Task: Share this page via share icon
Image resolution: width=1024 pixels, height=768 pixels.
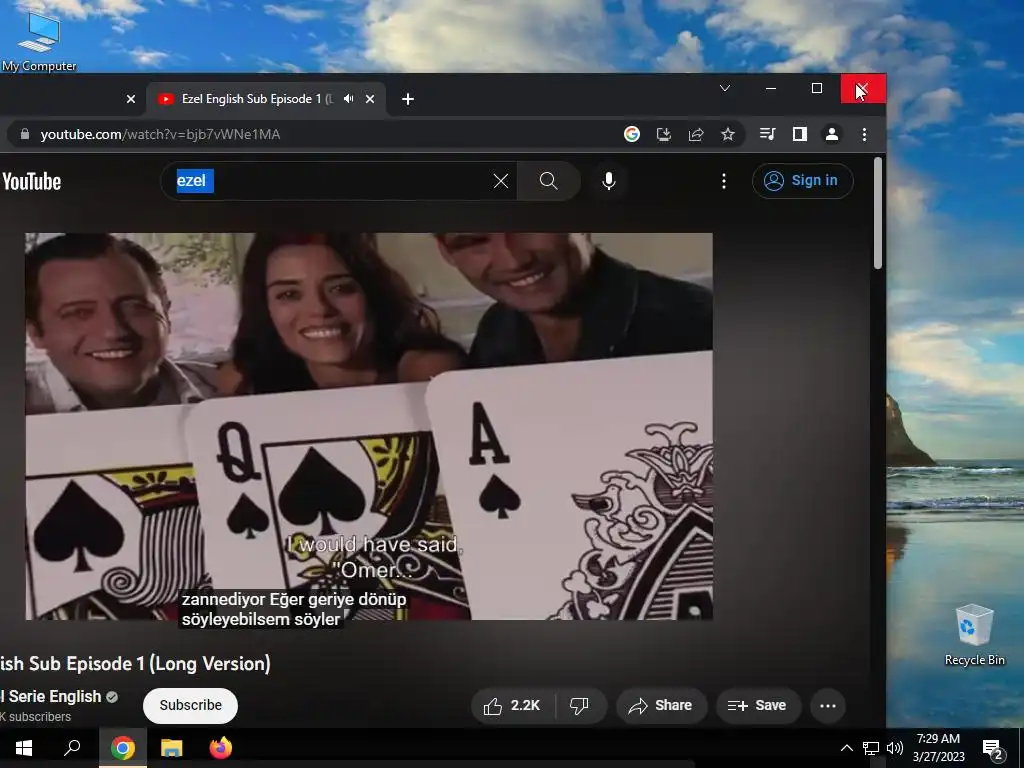Action: [696, 135]
